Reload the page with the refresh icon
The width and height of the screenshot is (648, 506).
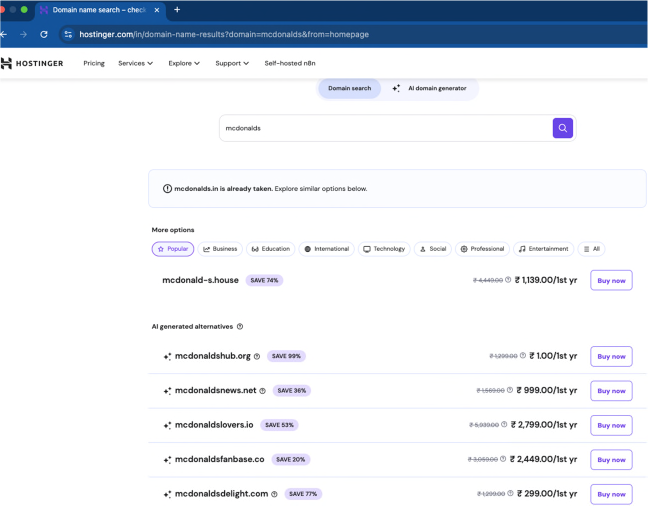tap(44, 34)
